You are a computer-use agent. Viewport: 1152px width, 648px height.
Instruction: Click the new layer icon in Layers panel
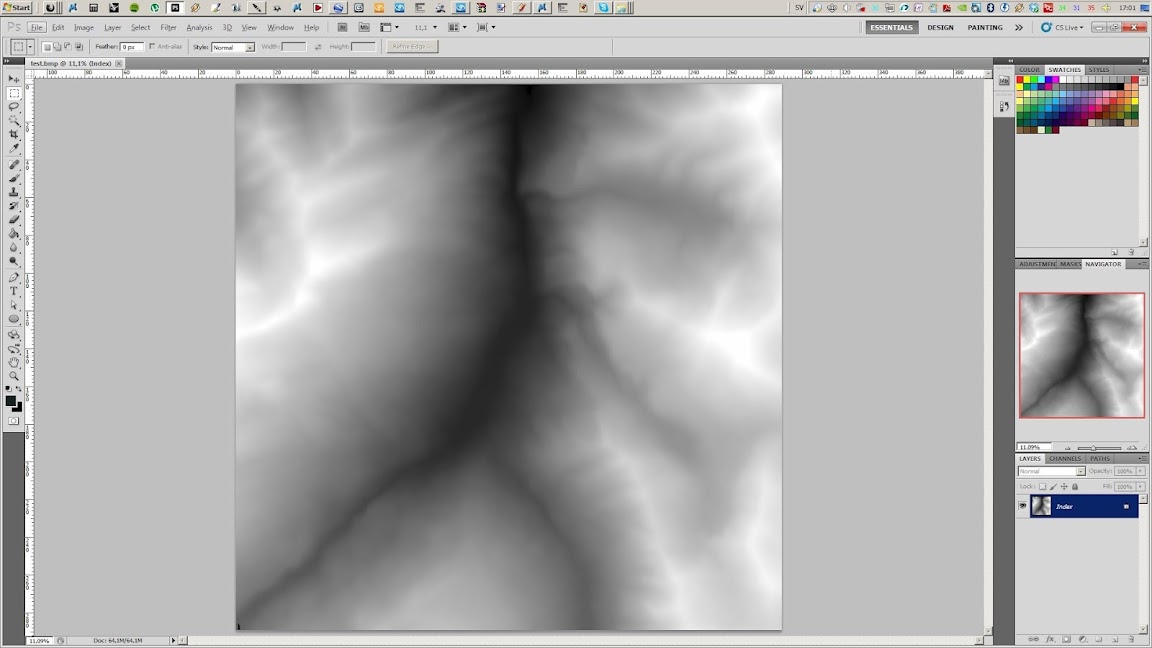click(x=1115, y=640)
